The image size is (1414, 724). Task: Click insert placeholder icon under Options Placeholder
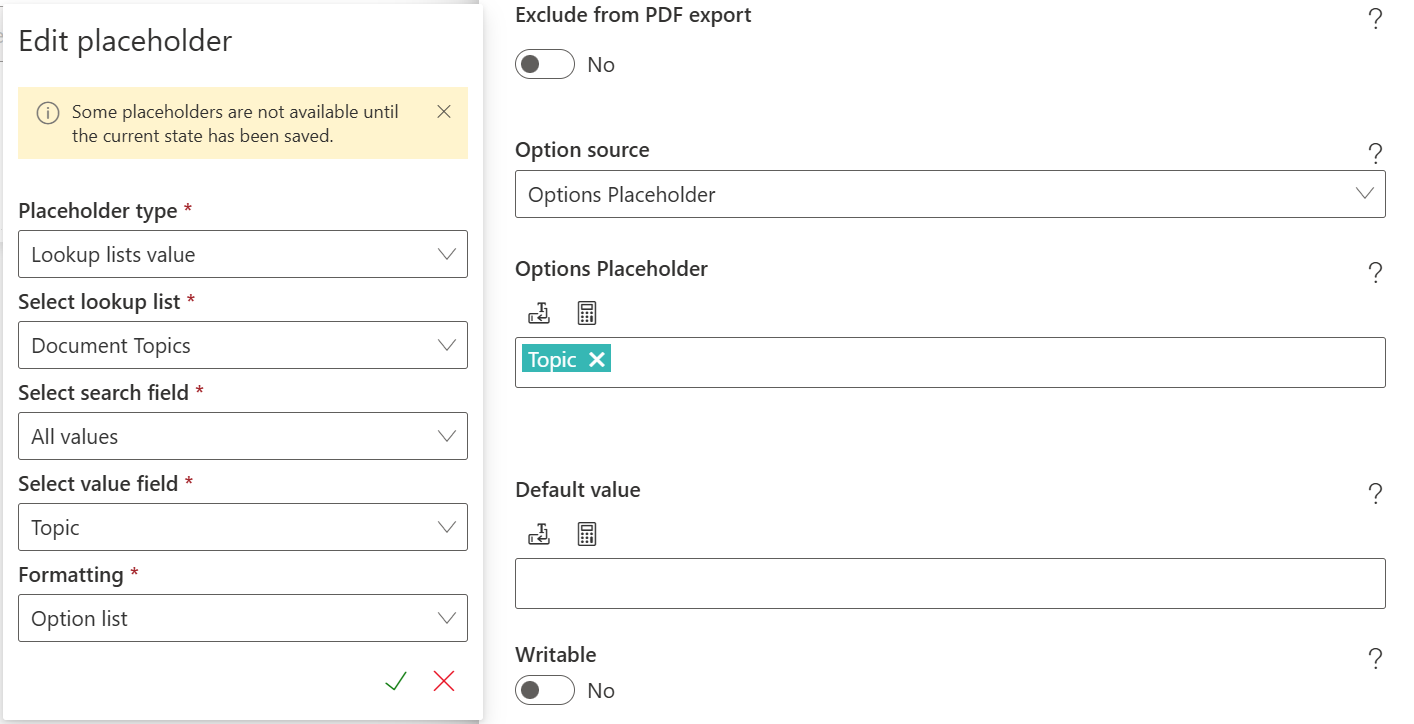[x=539, y=314]
